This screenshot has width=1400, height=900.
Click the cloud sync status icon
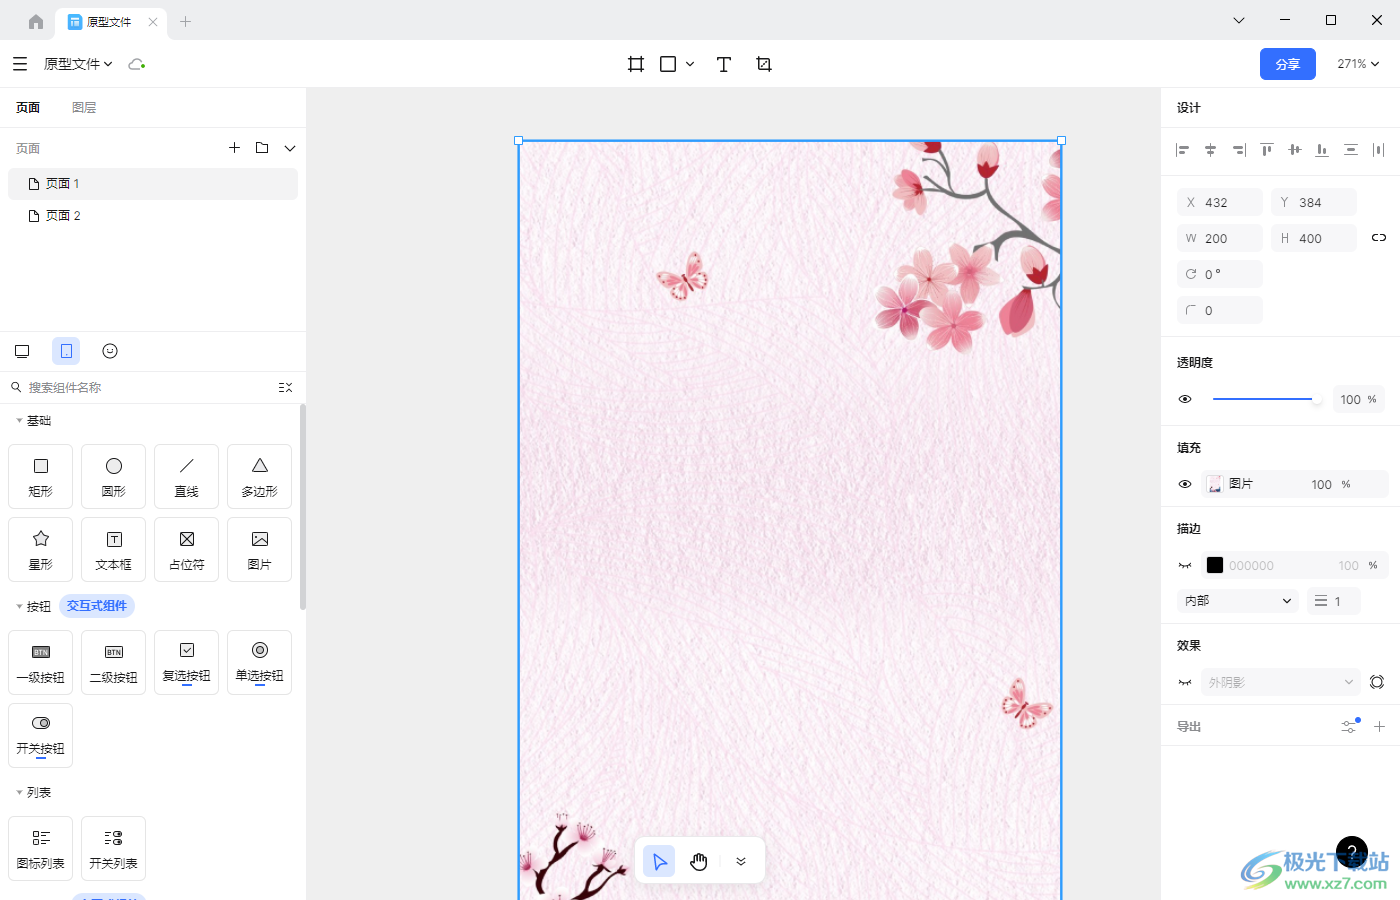click(x=137, y=64)
